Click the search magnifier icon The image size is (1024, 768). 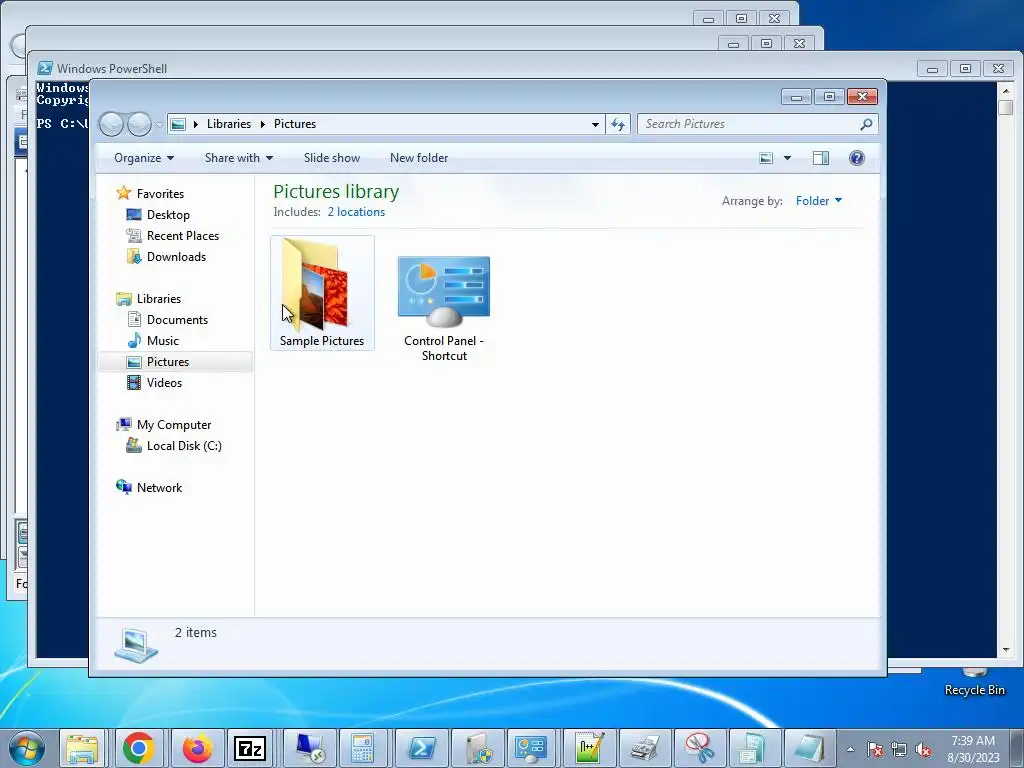[x=866, y=124]
